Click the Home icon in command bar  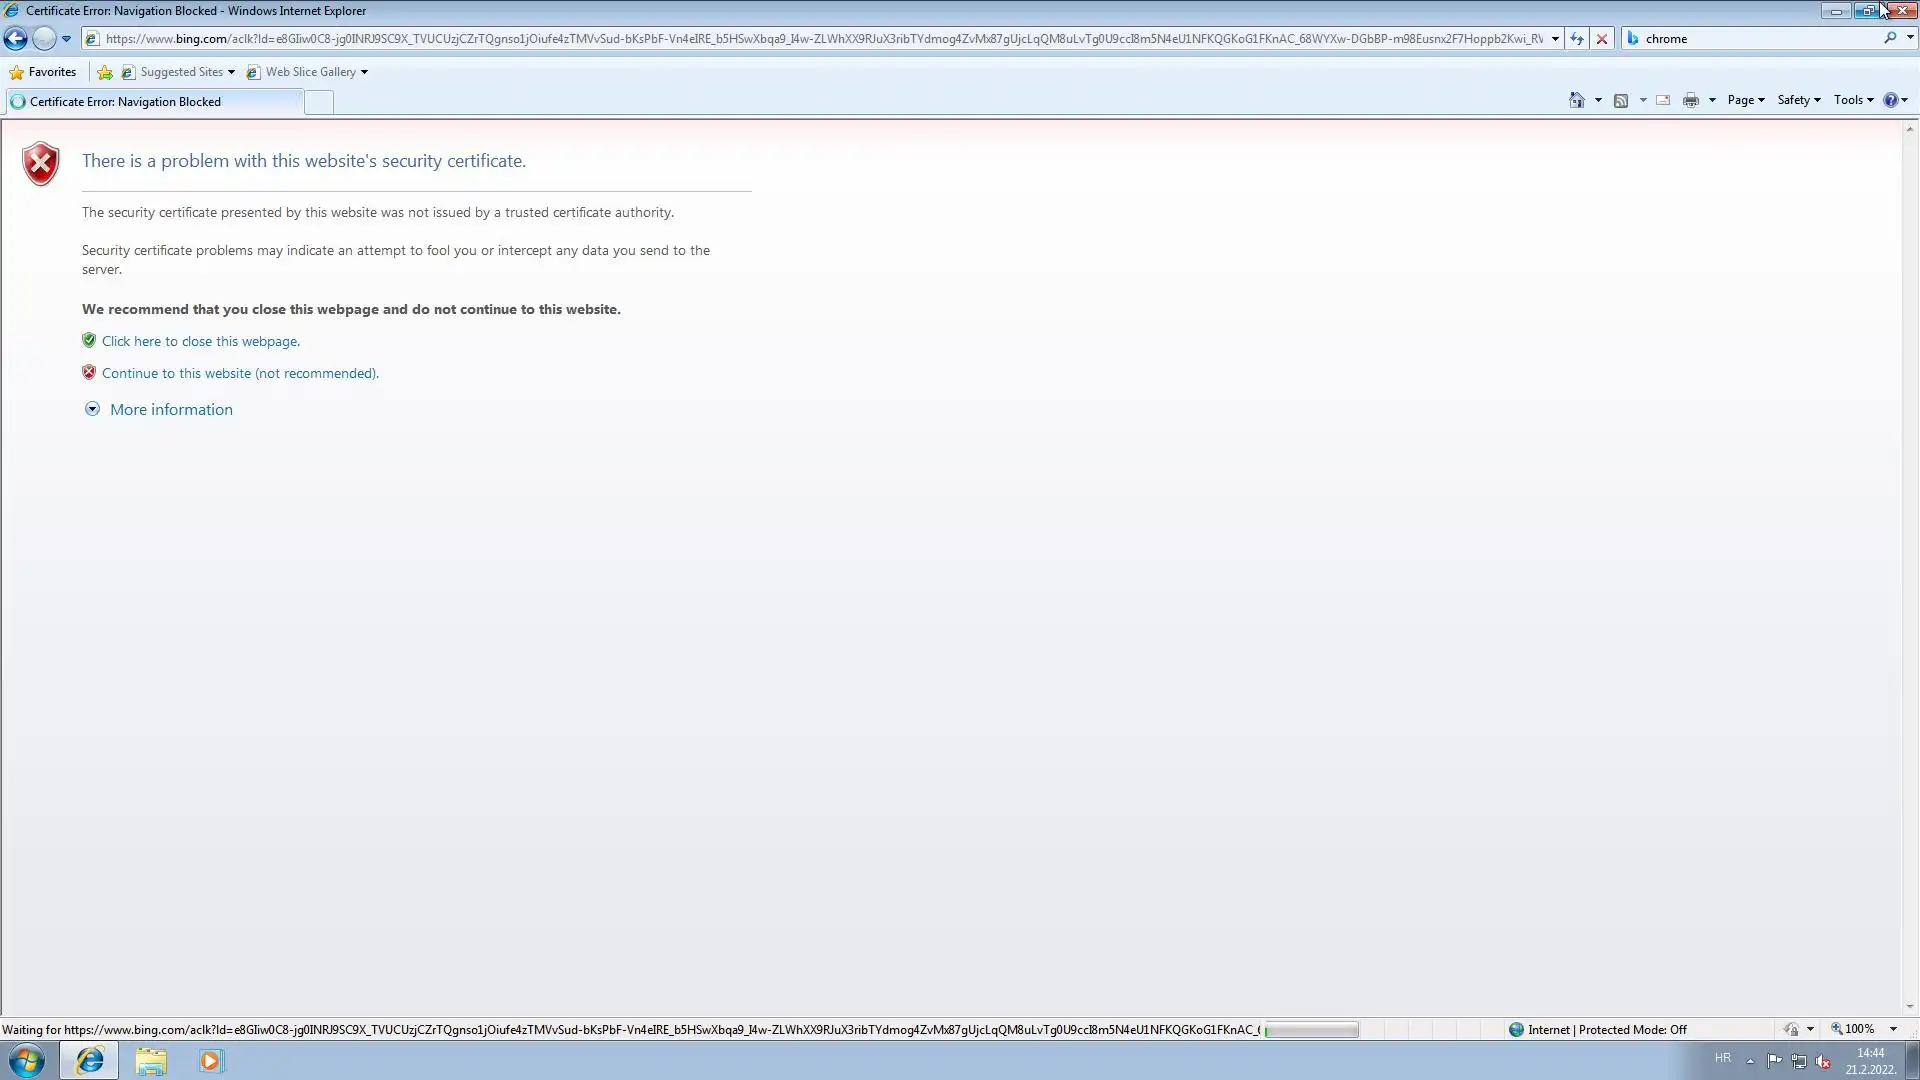click(1577, 100)
